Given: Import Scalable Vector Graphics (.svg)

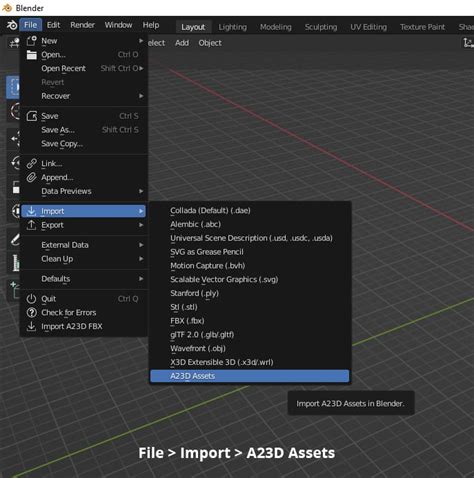Looking at the screenshot, I should [x=250, y=279].
